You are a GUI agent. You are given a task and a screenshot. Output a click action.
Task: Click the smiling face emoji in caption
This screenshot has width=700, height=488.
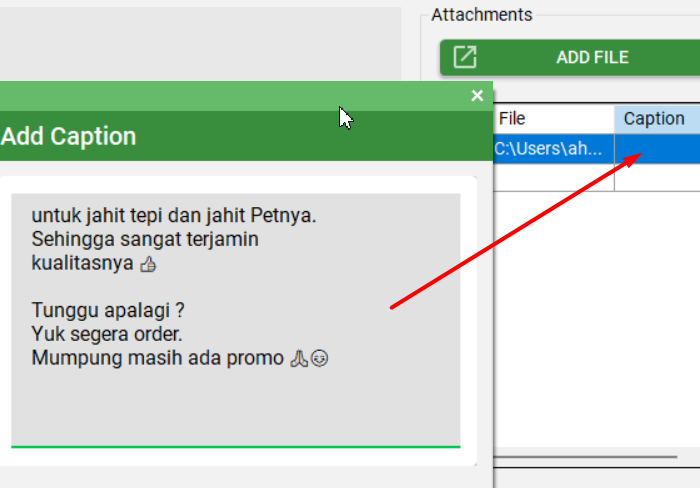pos(319,358)
